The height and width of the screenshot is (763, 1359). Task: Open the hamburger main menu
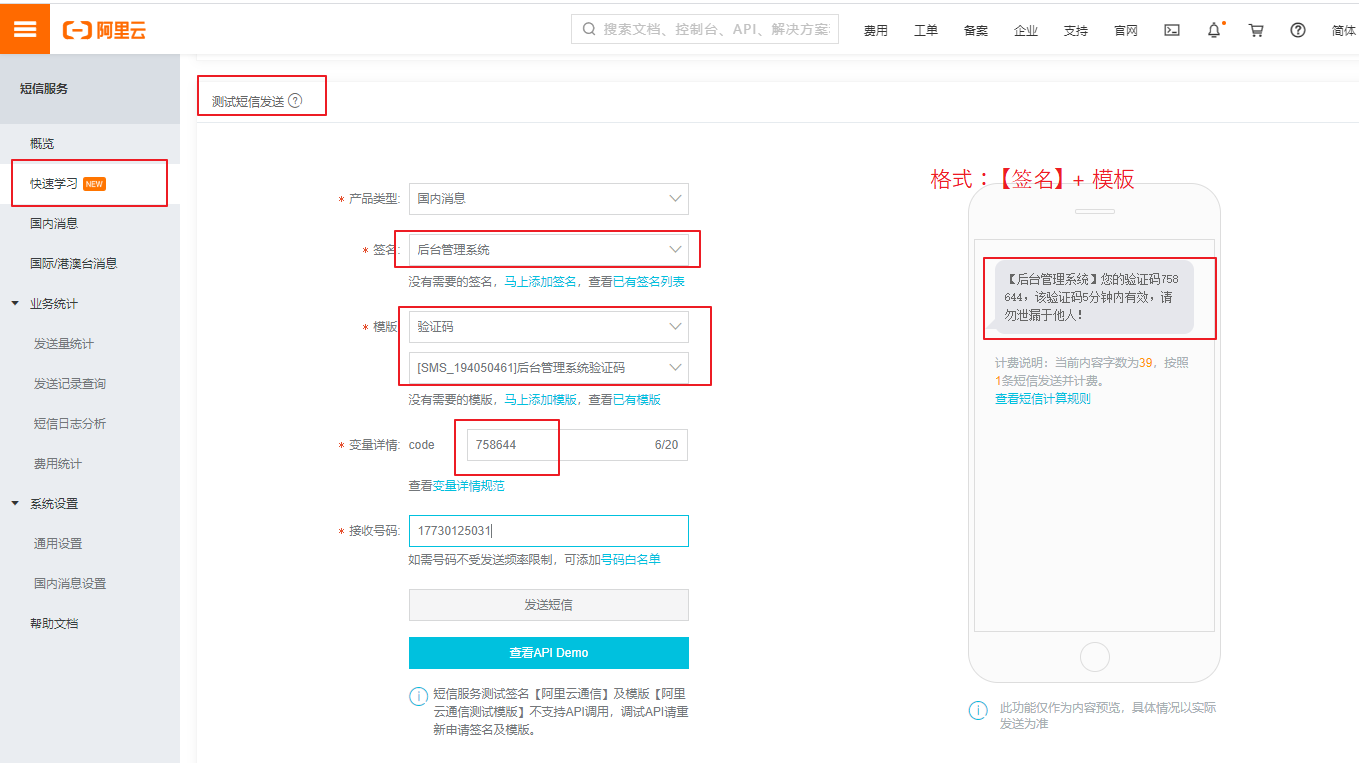tap(25, 29)
